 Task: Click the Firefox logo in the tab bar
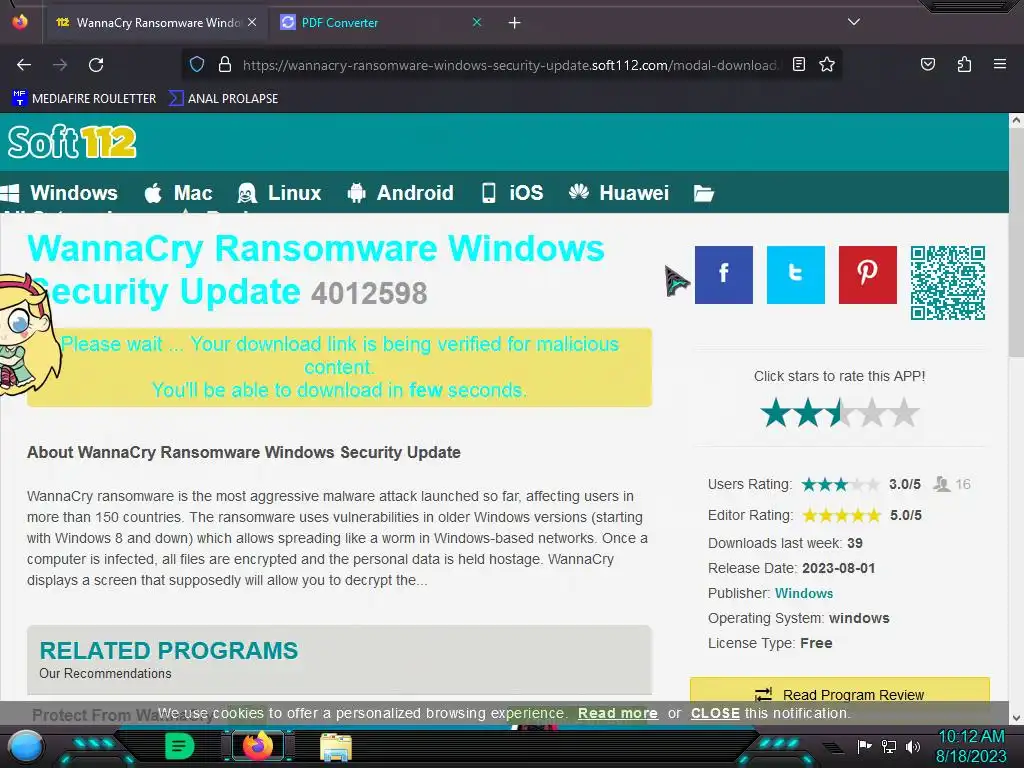point(20,22)
